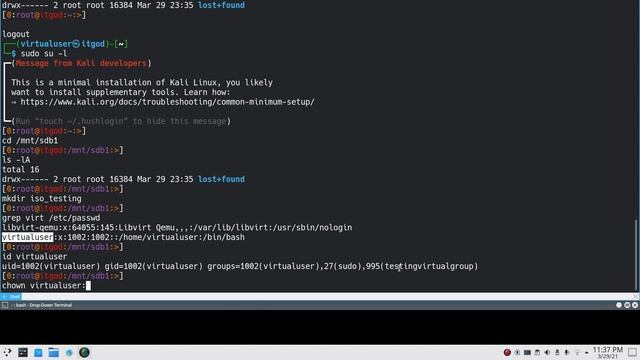Click the libvirt-qemu passwd output line
Screen dimensions: 640x360
click(177, 228)
